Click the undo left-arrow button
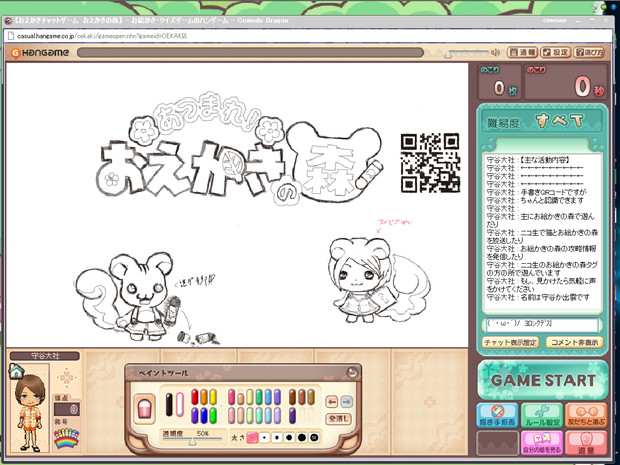This screenshot has width=620, height=465. [x=332, y=402]
